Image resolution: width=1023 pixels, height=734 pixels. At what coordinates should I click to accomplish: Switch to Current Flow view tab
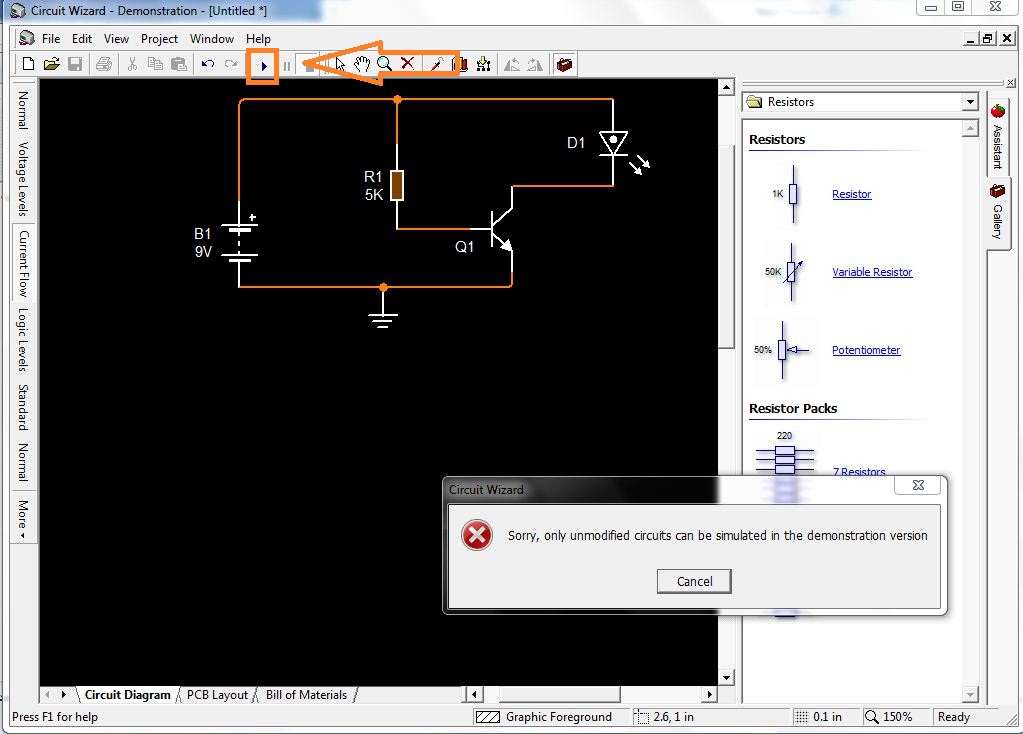[23, 262]
